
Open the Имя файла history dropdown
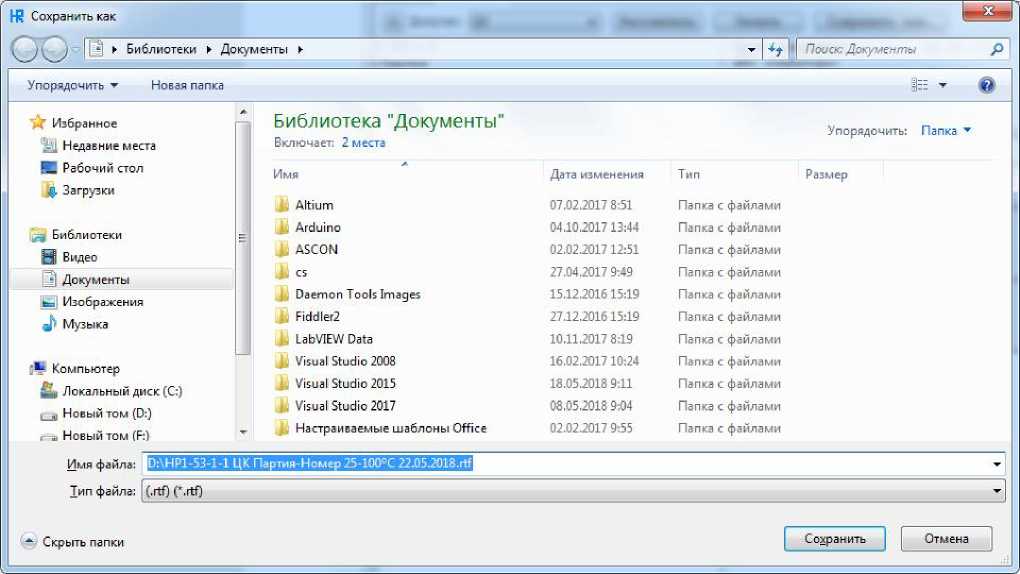point(996,464)
